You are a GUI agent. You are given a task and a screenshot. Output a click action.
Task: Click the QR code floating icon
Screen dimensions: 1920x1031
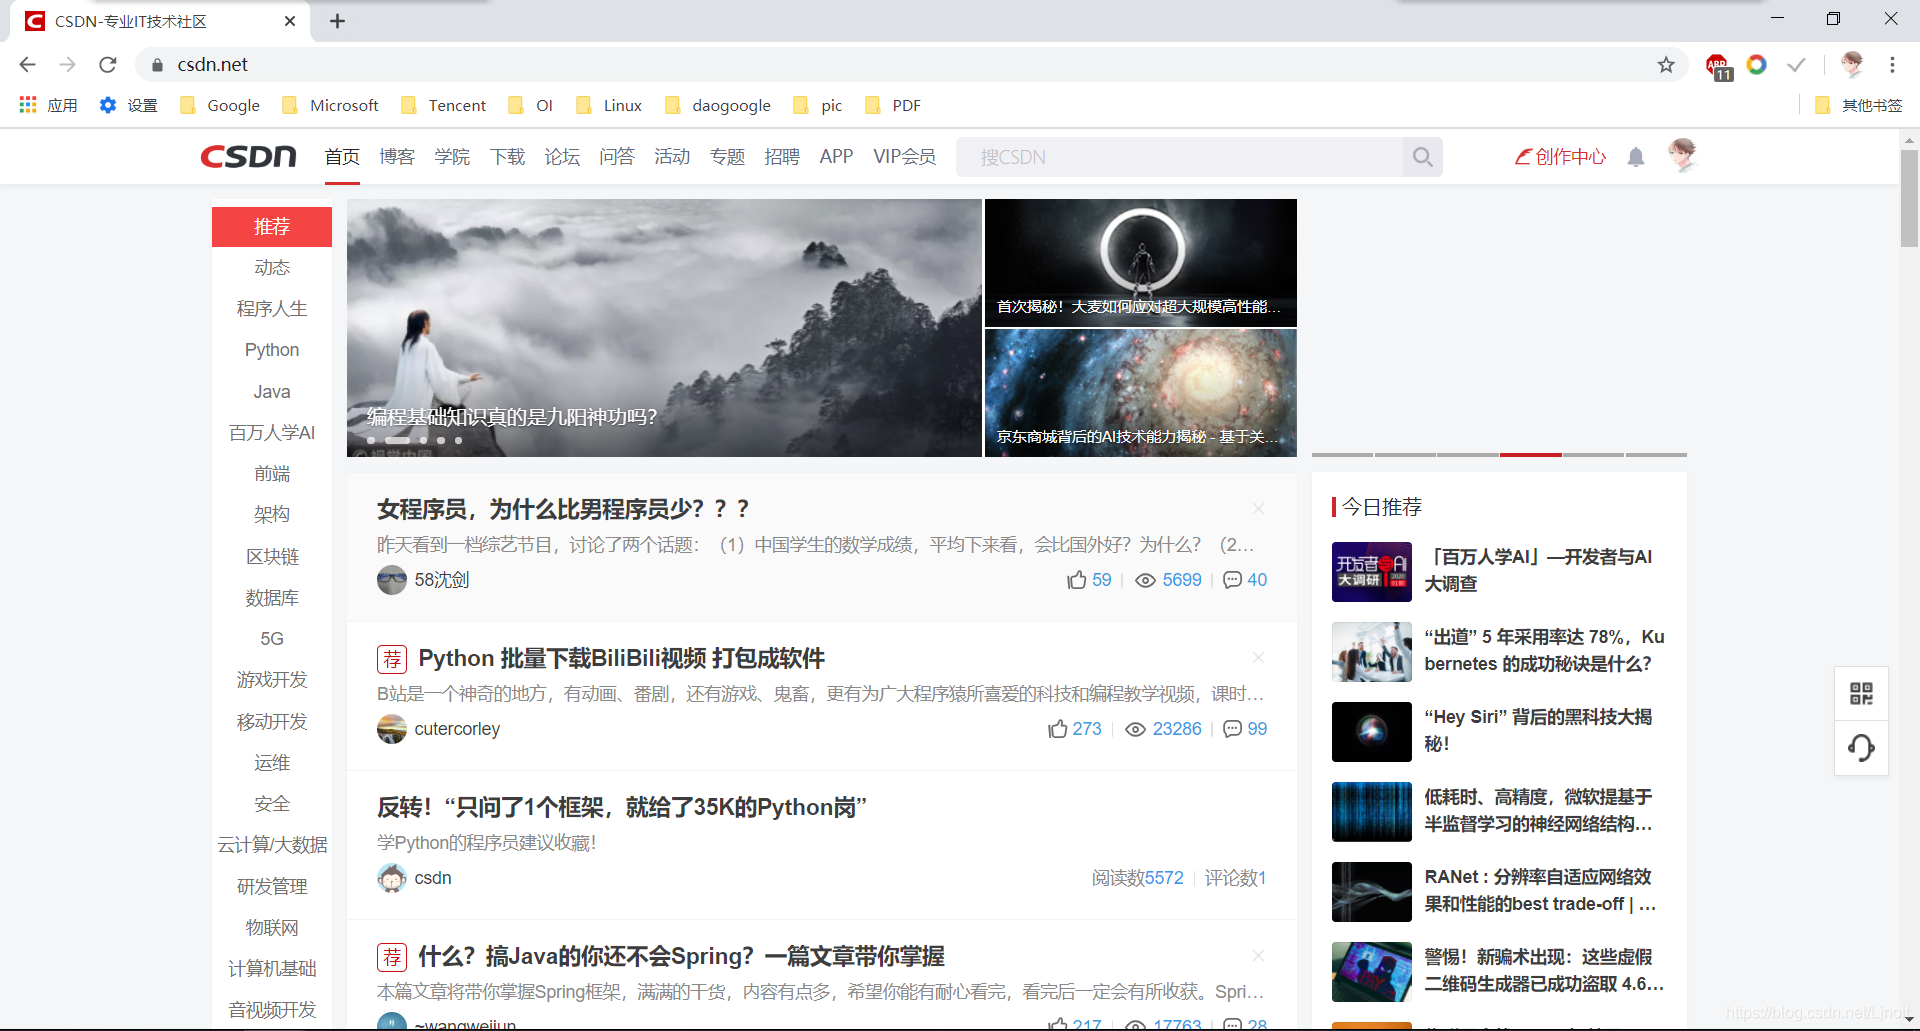pos(1861,693)
